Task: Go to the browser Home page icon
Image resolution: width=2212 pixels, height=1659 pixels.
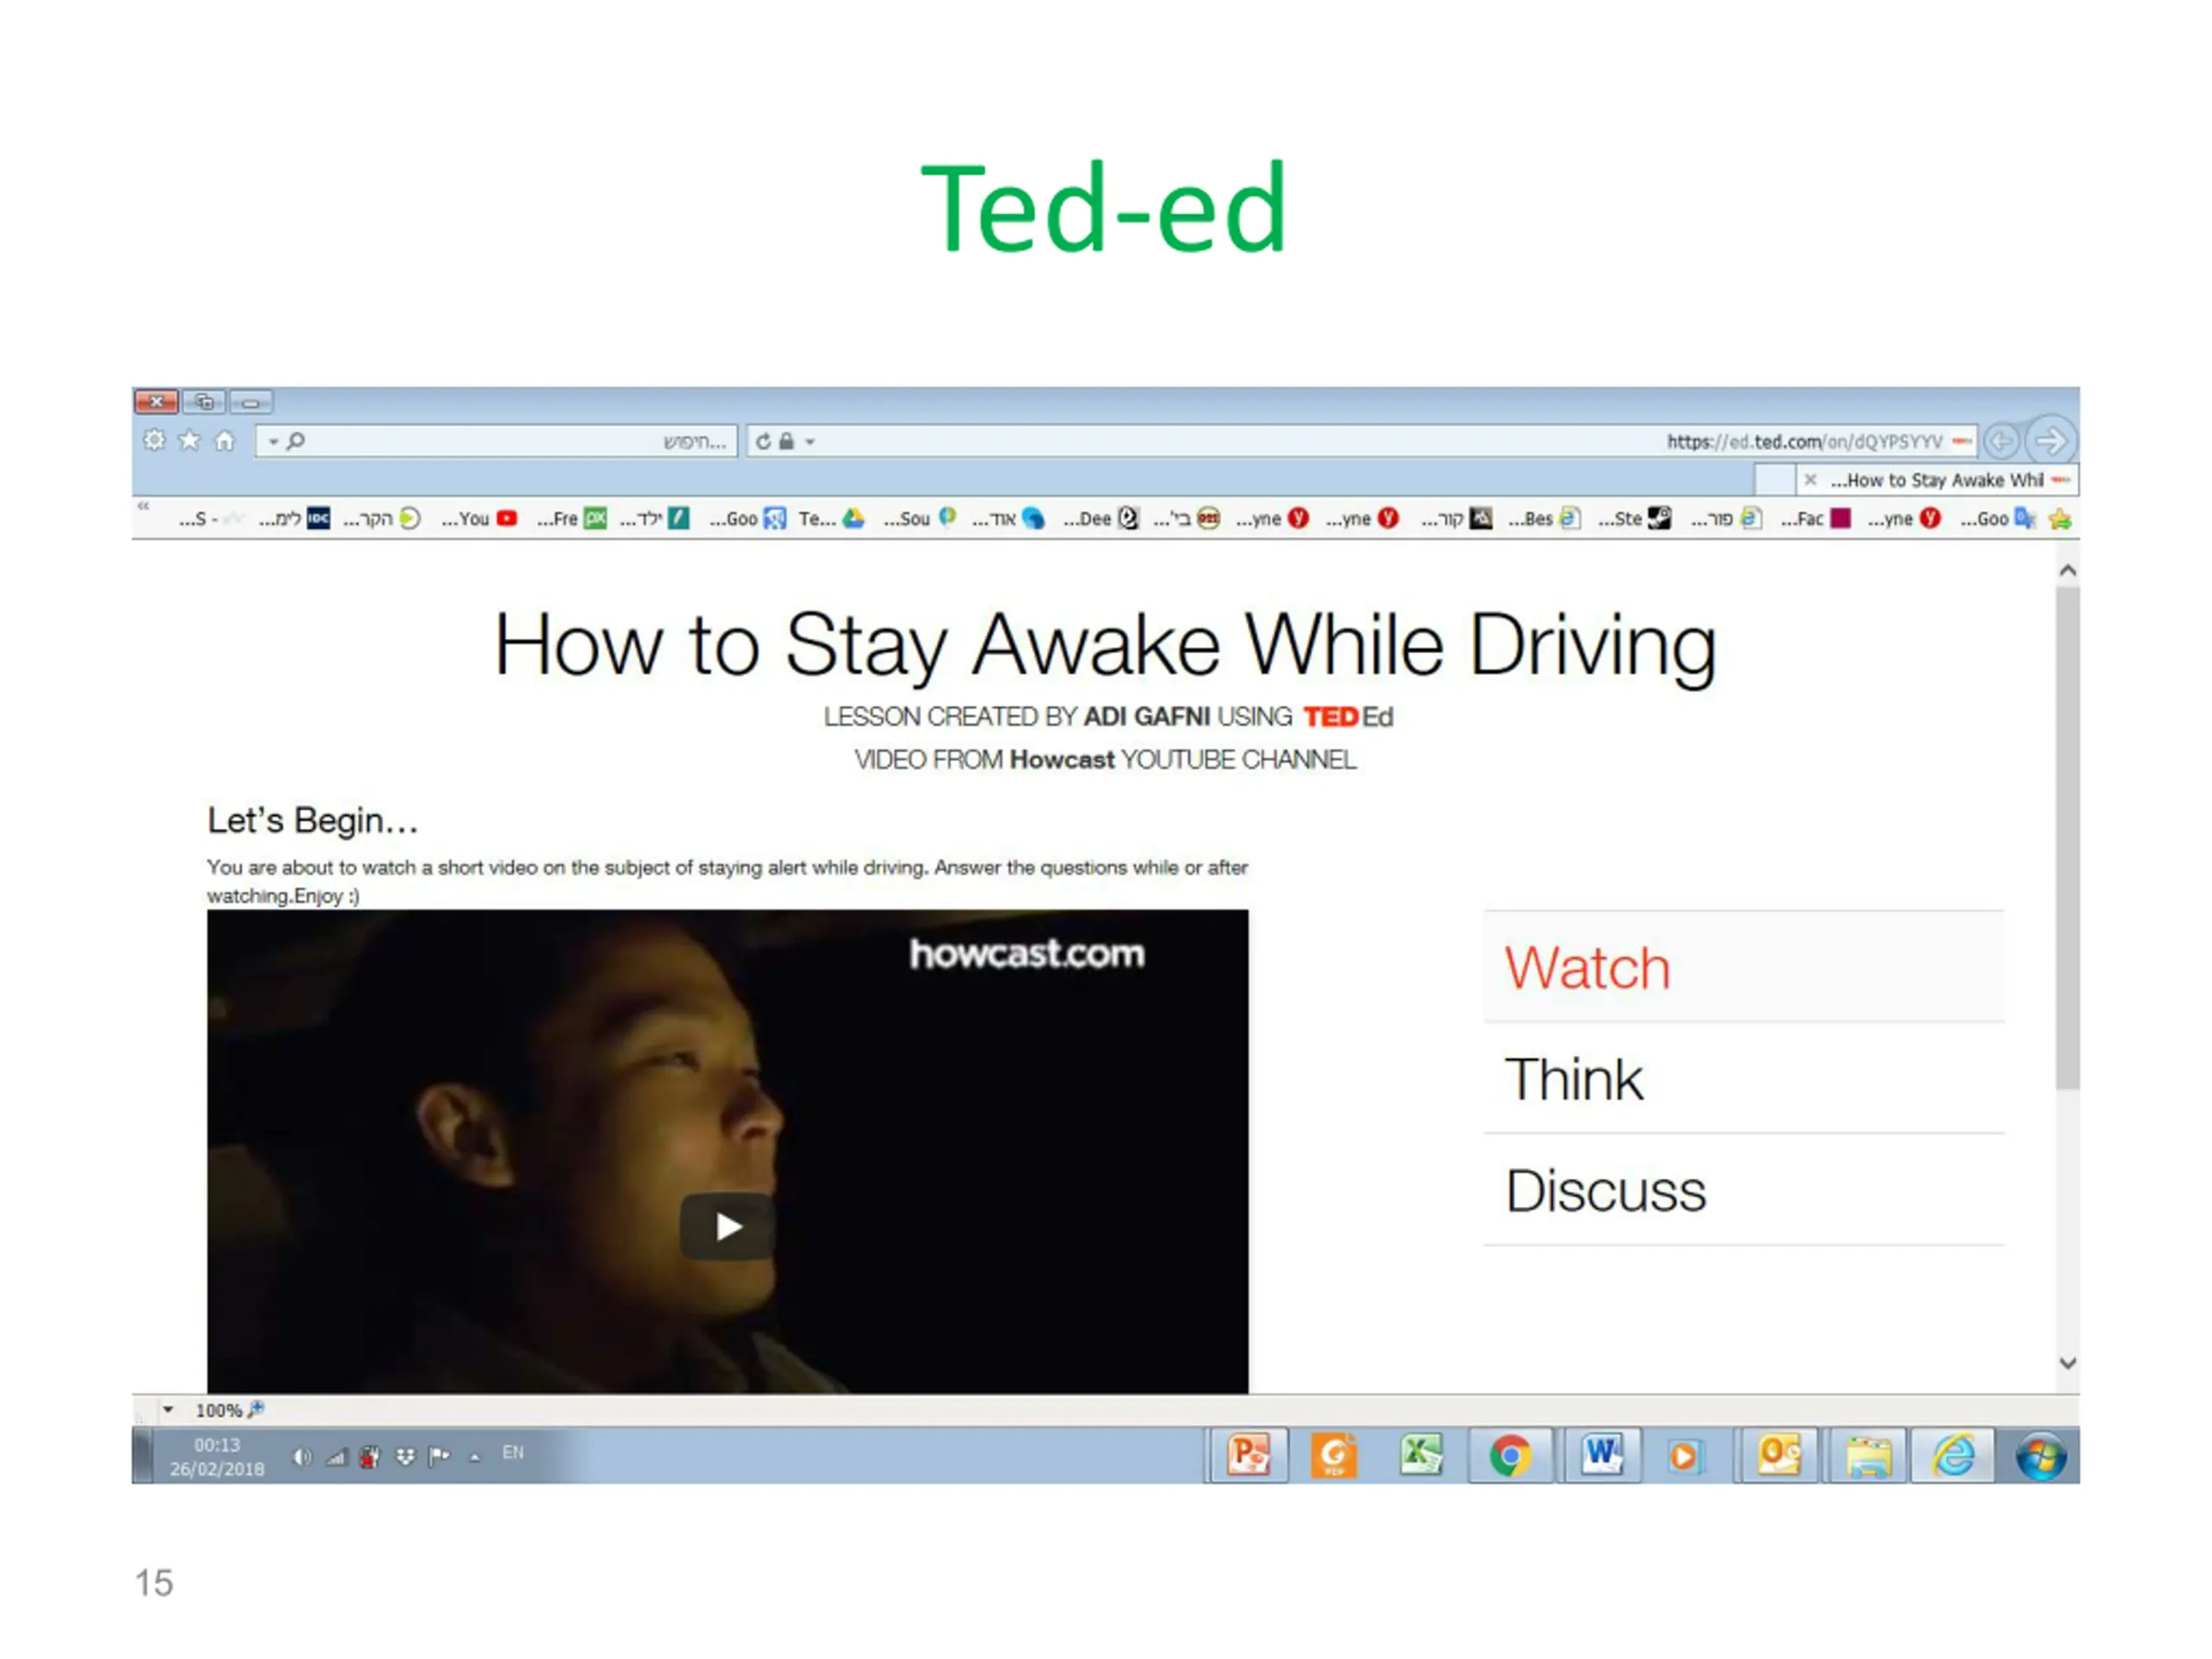Action: tap(224, 440)
